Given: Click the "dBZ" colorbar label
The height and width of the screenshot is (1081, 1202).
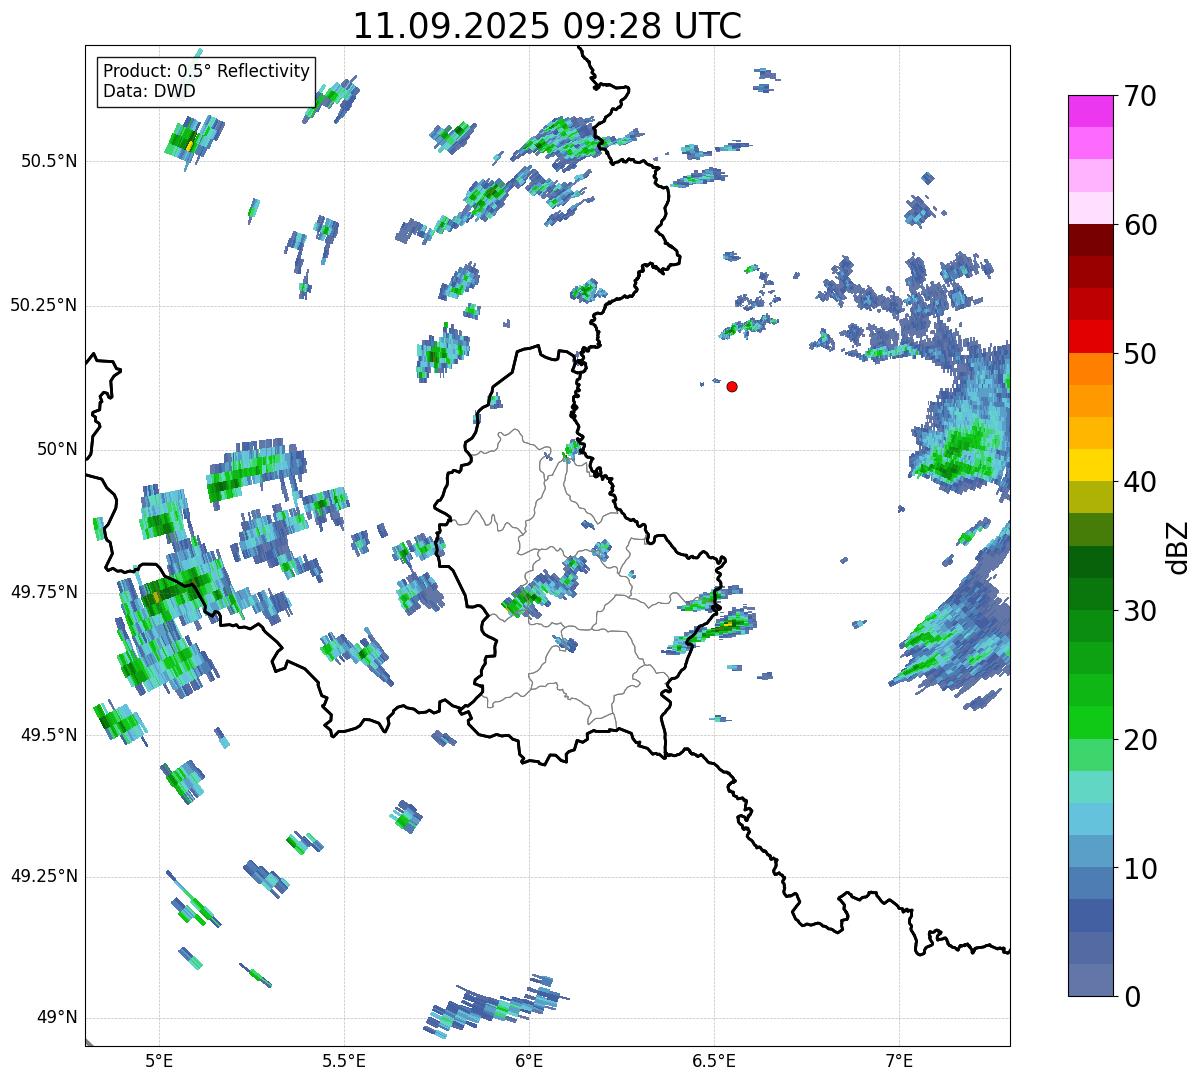Looking at the screenshot, I should coord(1179,546).
